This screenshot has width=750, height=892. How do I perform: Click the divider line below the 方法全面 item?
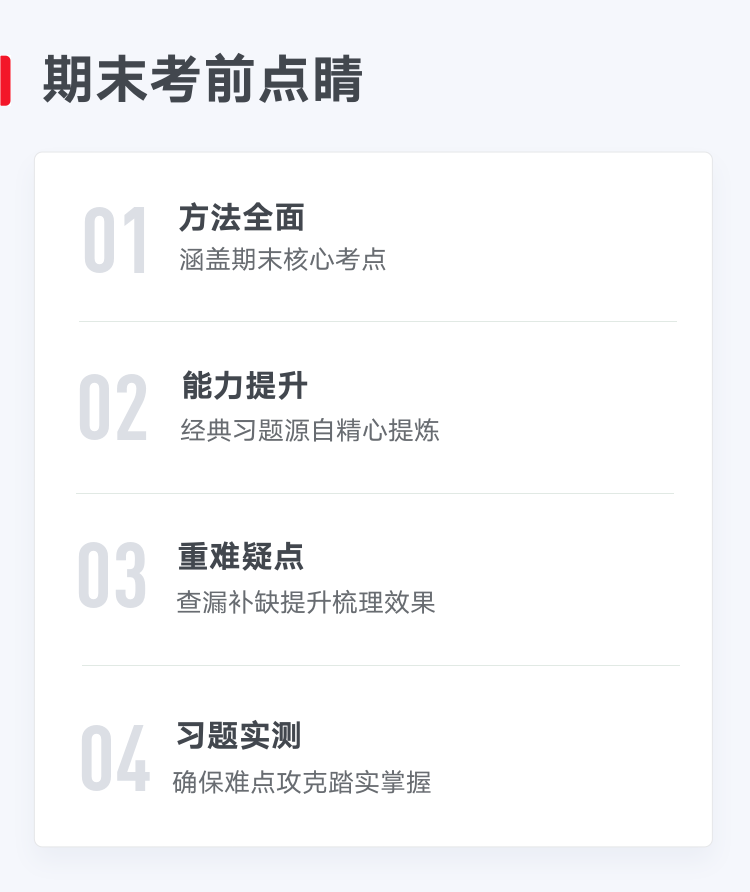[378, 321]
